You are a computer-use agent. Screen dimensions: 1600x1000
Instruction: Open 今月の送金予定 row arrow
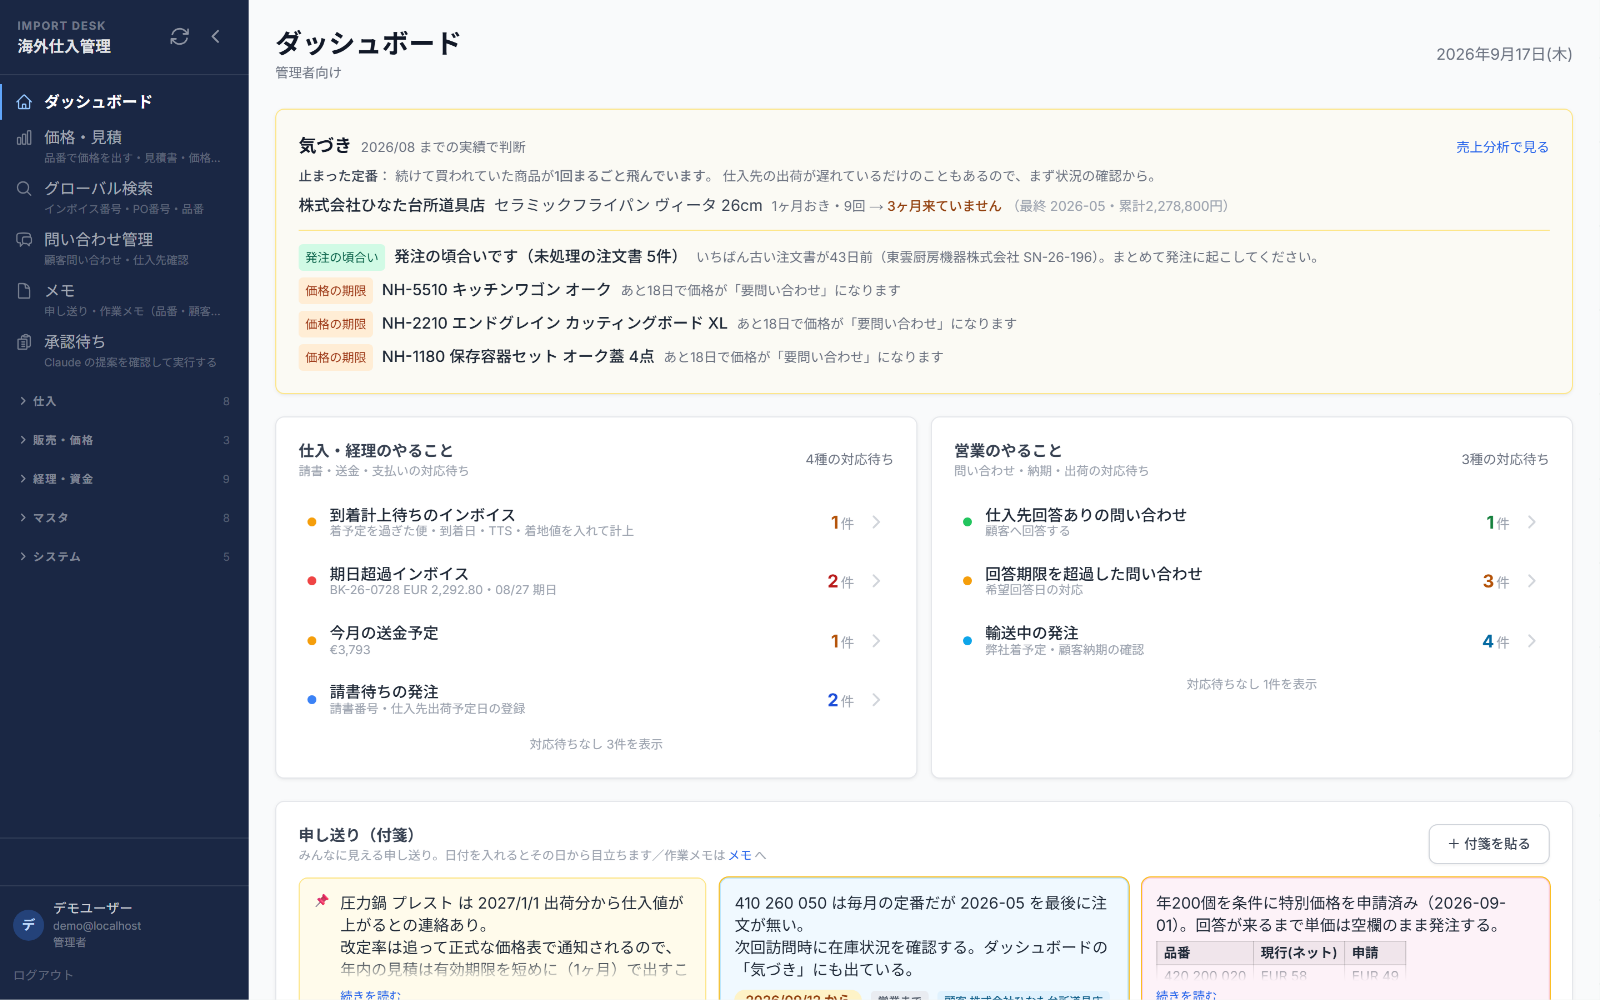(876, 641)
